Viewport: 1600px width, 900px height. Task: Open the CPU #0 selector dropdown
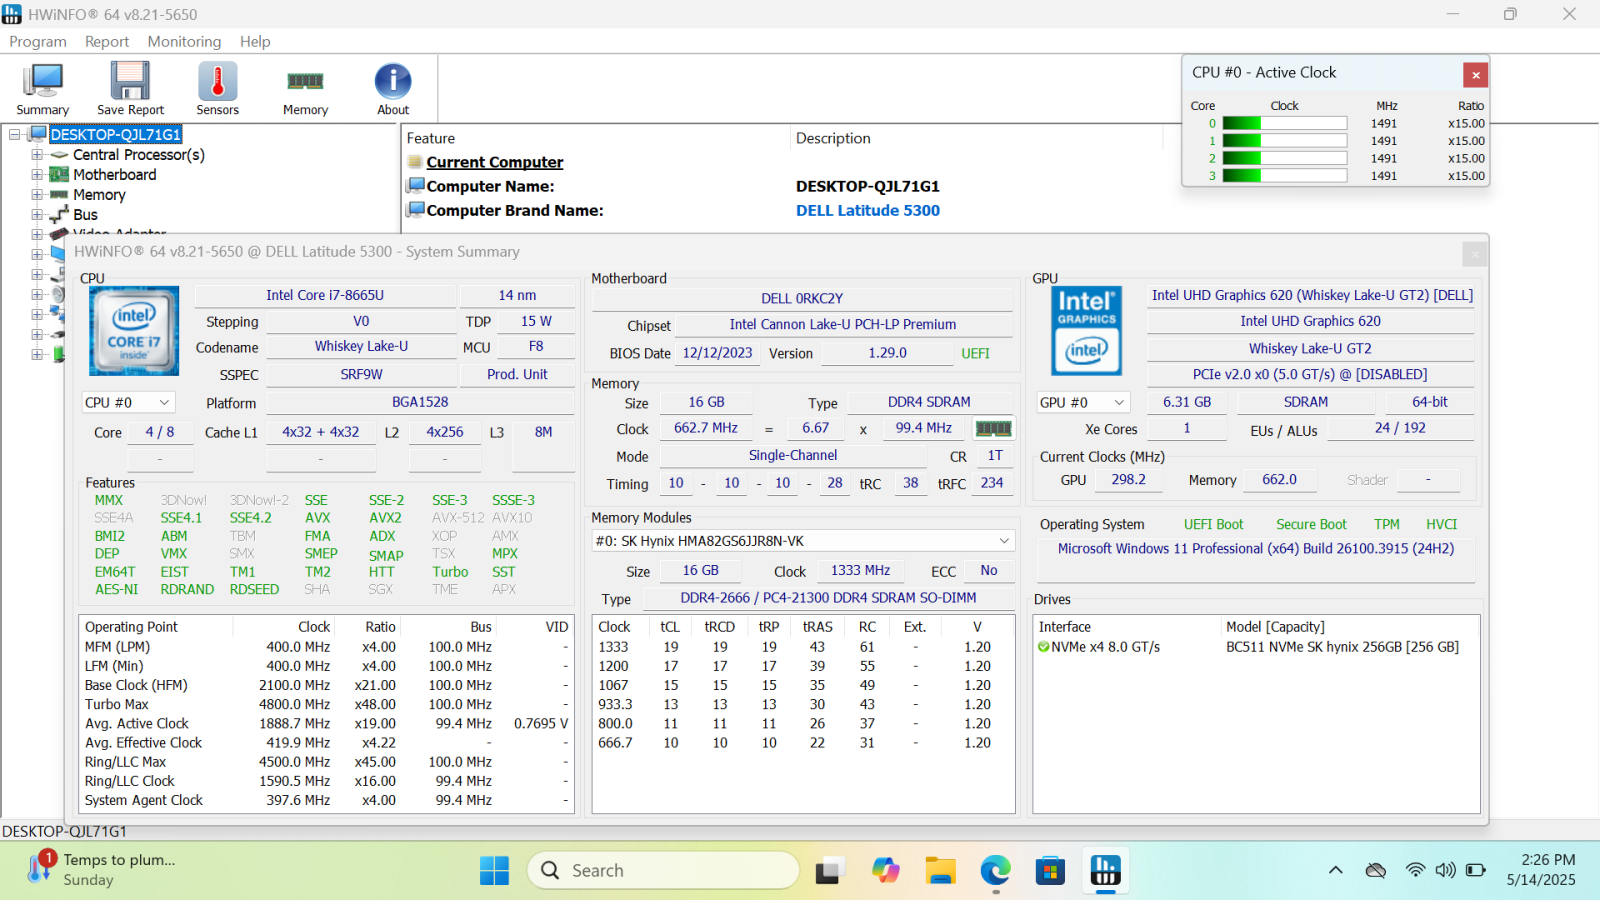[128, 403]
